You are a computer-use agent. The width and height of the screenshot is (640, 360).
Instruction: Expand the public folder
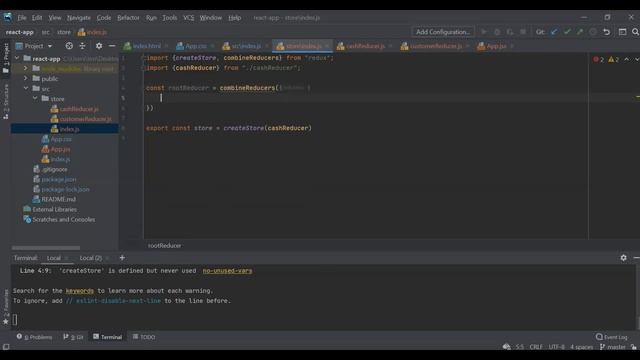26,78
